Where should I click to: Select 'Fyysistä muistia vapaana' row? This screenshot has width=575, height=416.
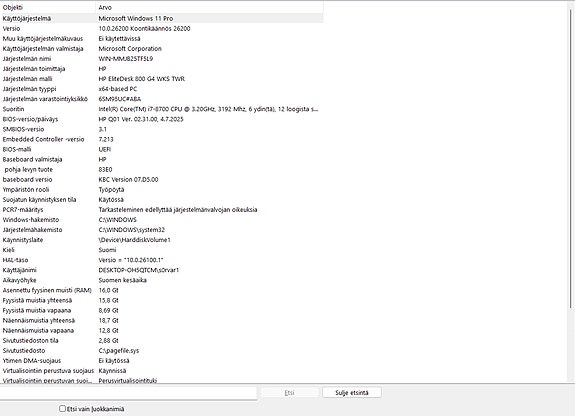(37, 310)
